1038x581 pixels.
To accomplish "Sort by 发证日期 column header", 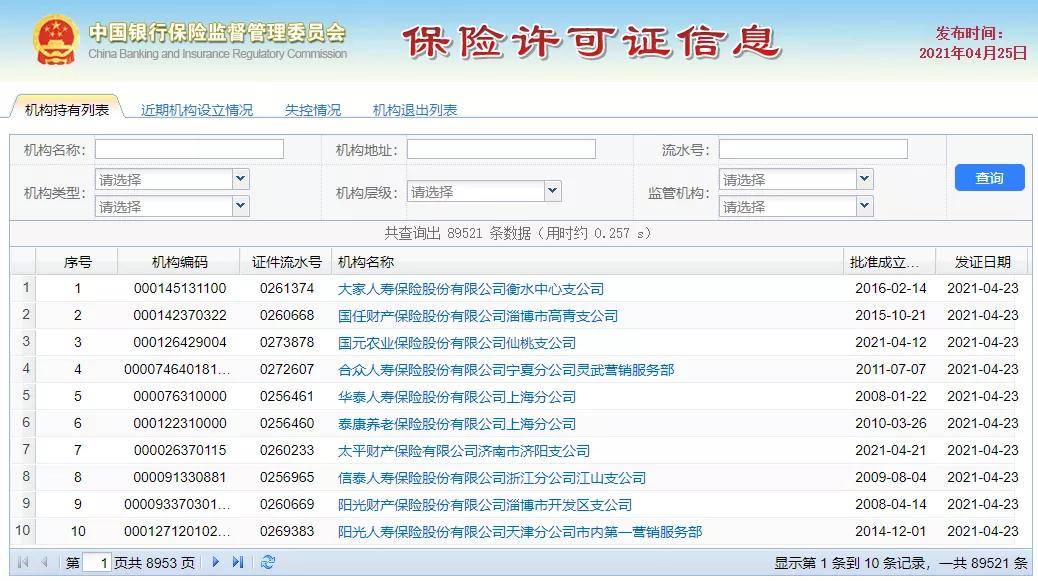I will [x=982, y=262].
